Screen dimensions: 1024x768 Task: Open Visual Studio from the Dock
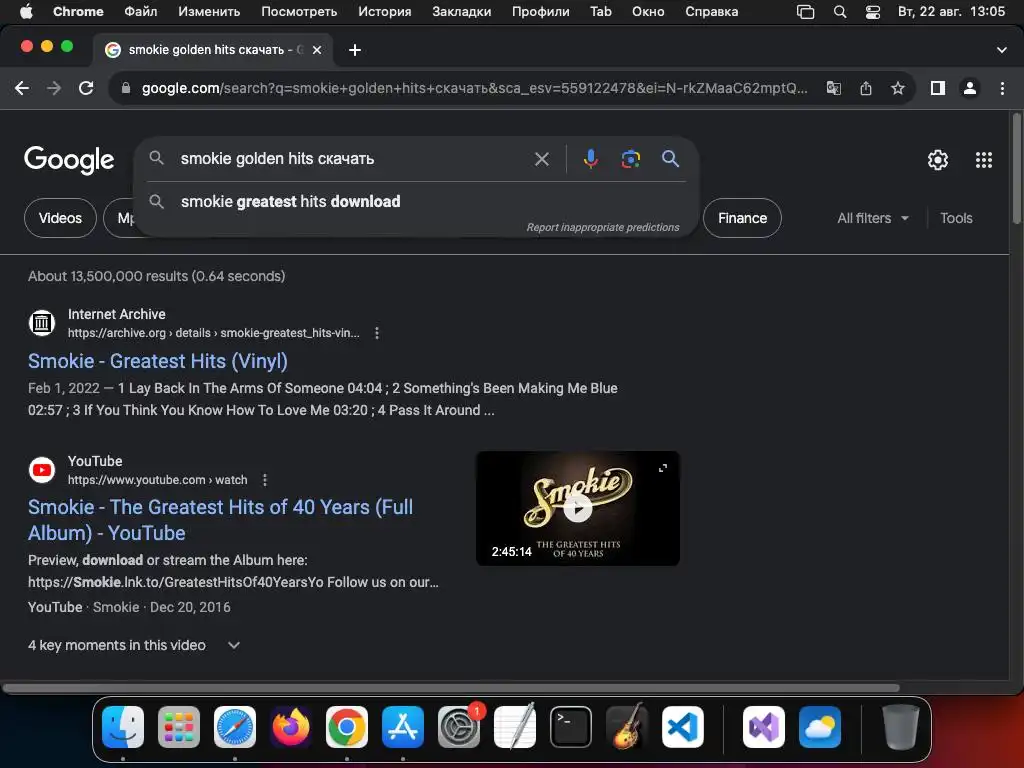[763, 727]
